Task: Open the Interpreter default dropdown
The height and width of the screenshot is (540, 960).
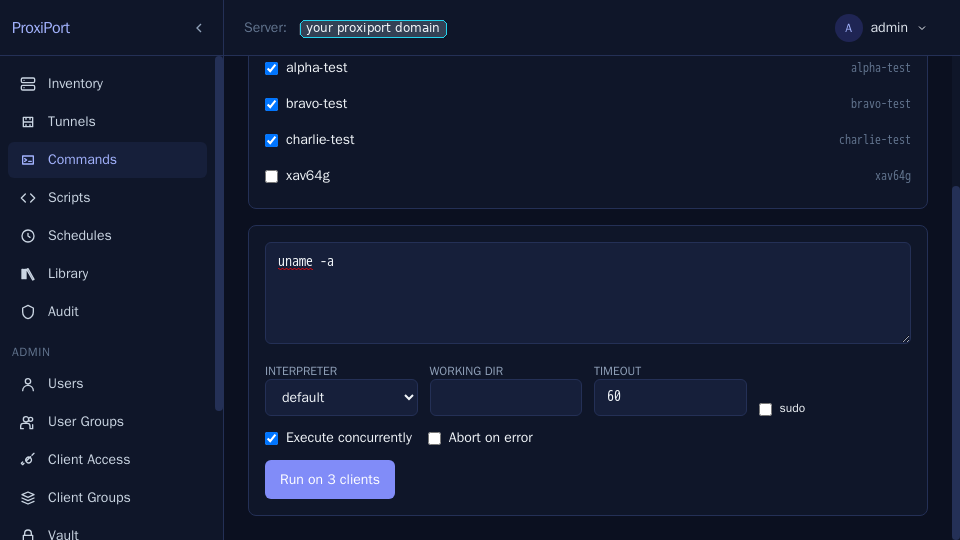Action: coord(341,397)
